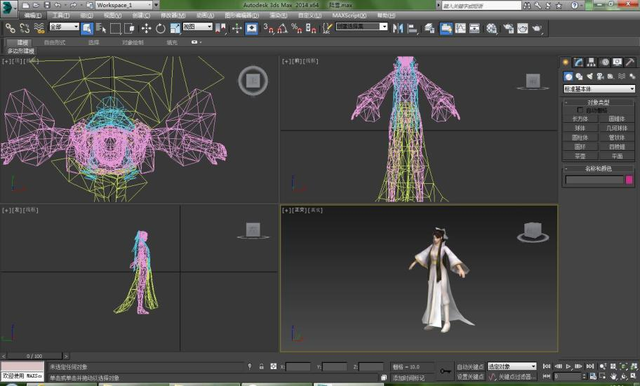Click the Sphere primitive button

tap(580, 128)
